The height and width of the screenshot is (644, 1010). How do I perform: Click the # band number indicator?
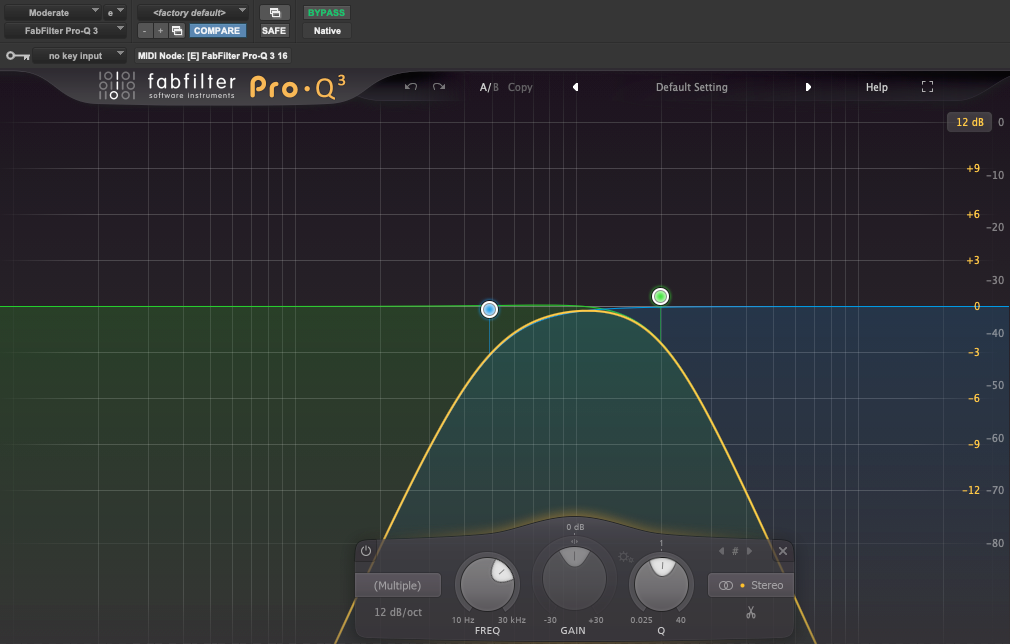click(x=735, y=551)
